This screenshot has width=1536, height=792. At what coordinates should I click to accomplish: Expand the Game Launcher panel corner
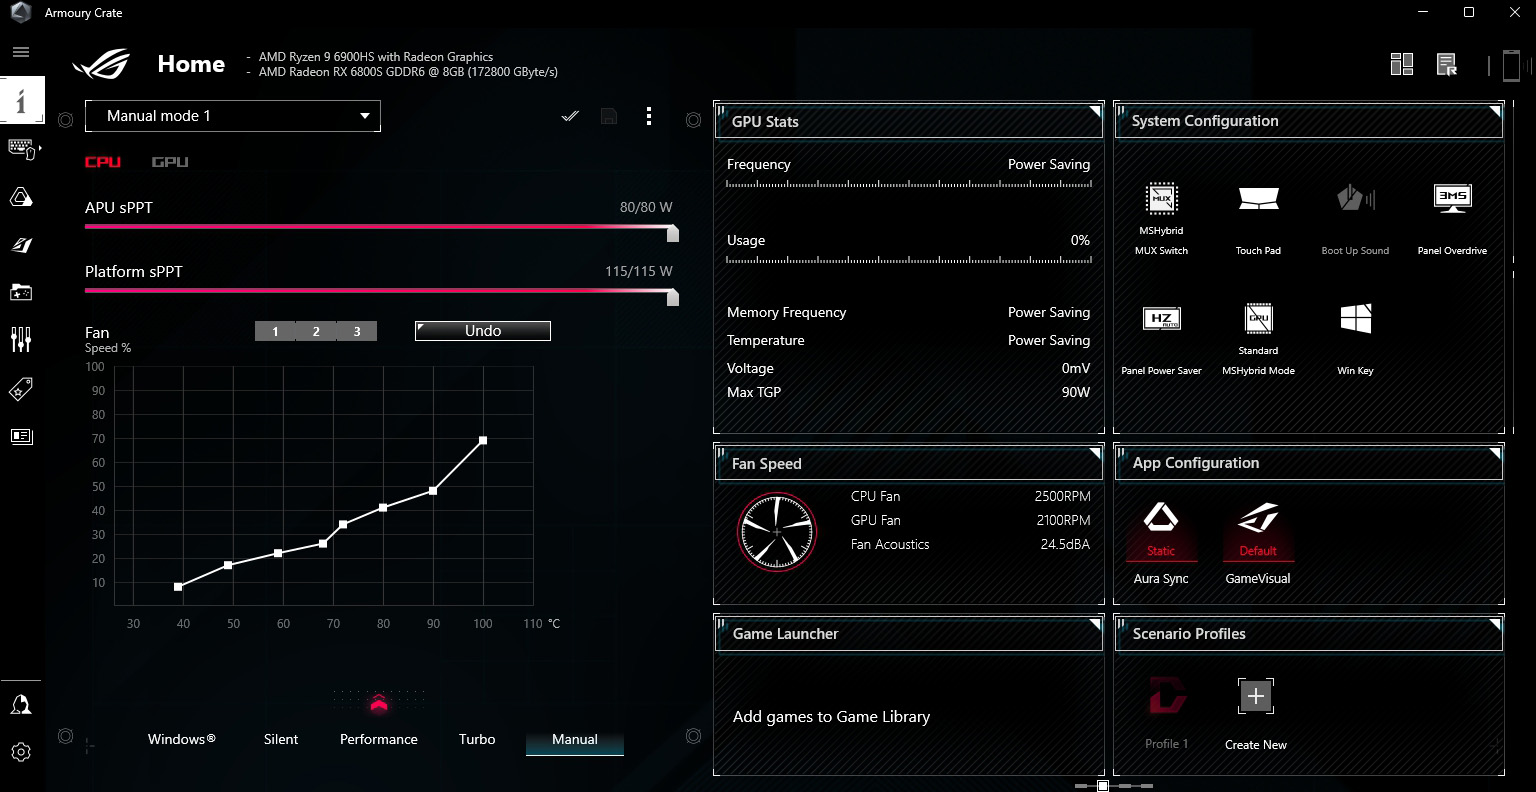pos(1096,623)
